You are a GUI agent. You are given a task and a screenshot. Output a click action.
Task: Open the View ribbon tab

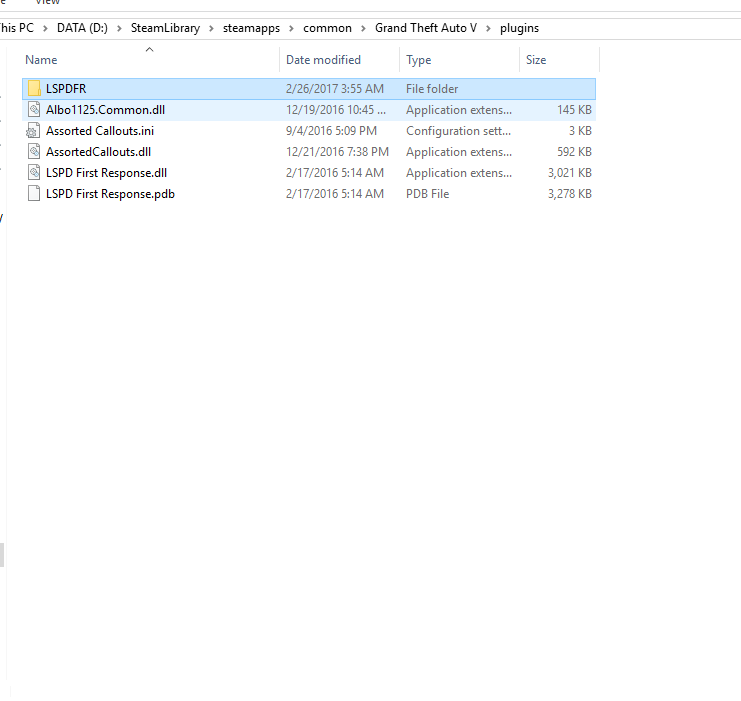48,2
